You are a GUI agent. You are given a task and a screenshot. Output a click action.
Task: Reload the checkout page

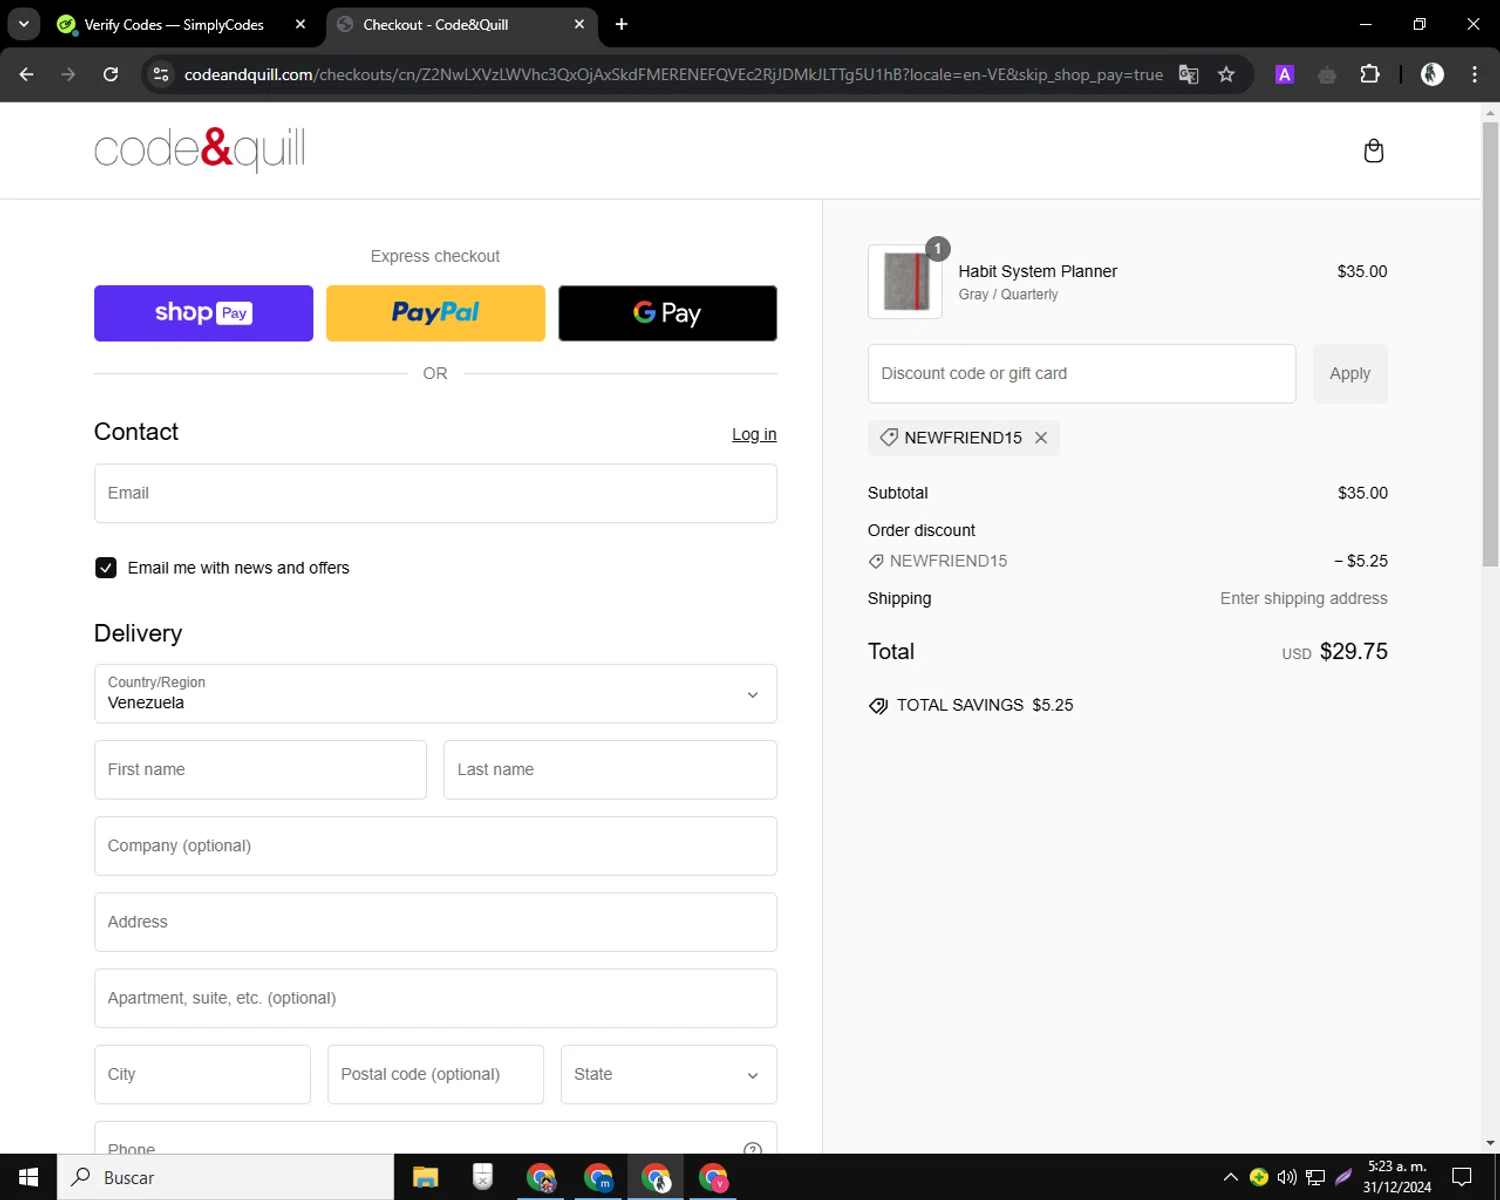[x=111, y=74]
